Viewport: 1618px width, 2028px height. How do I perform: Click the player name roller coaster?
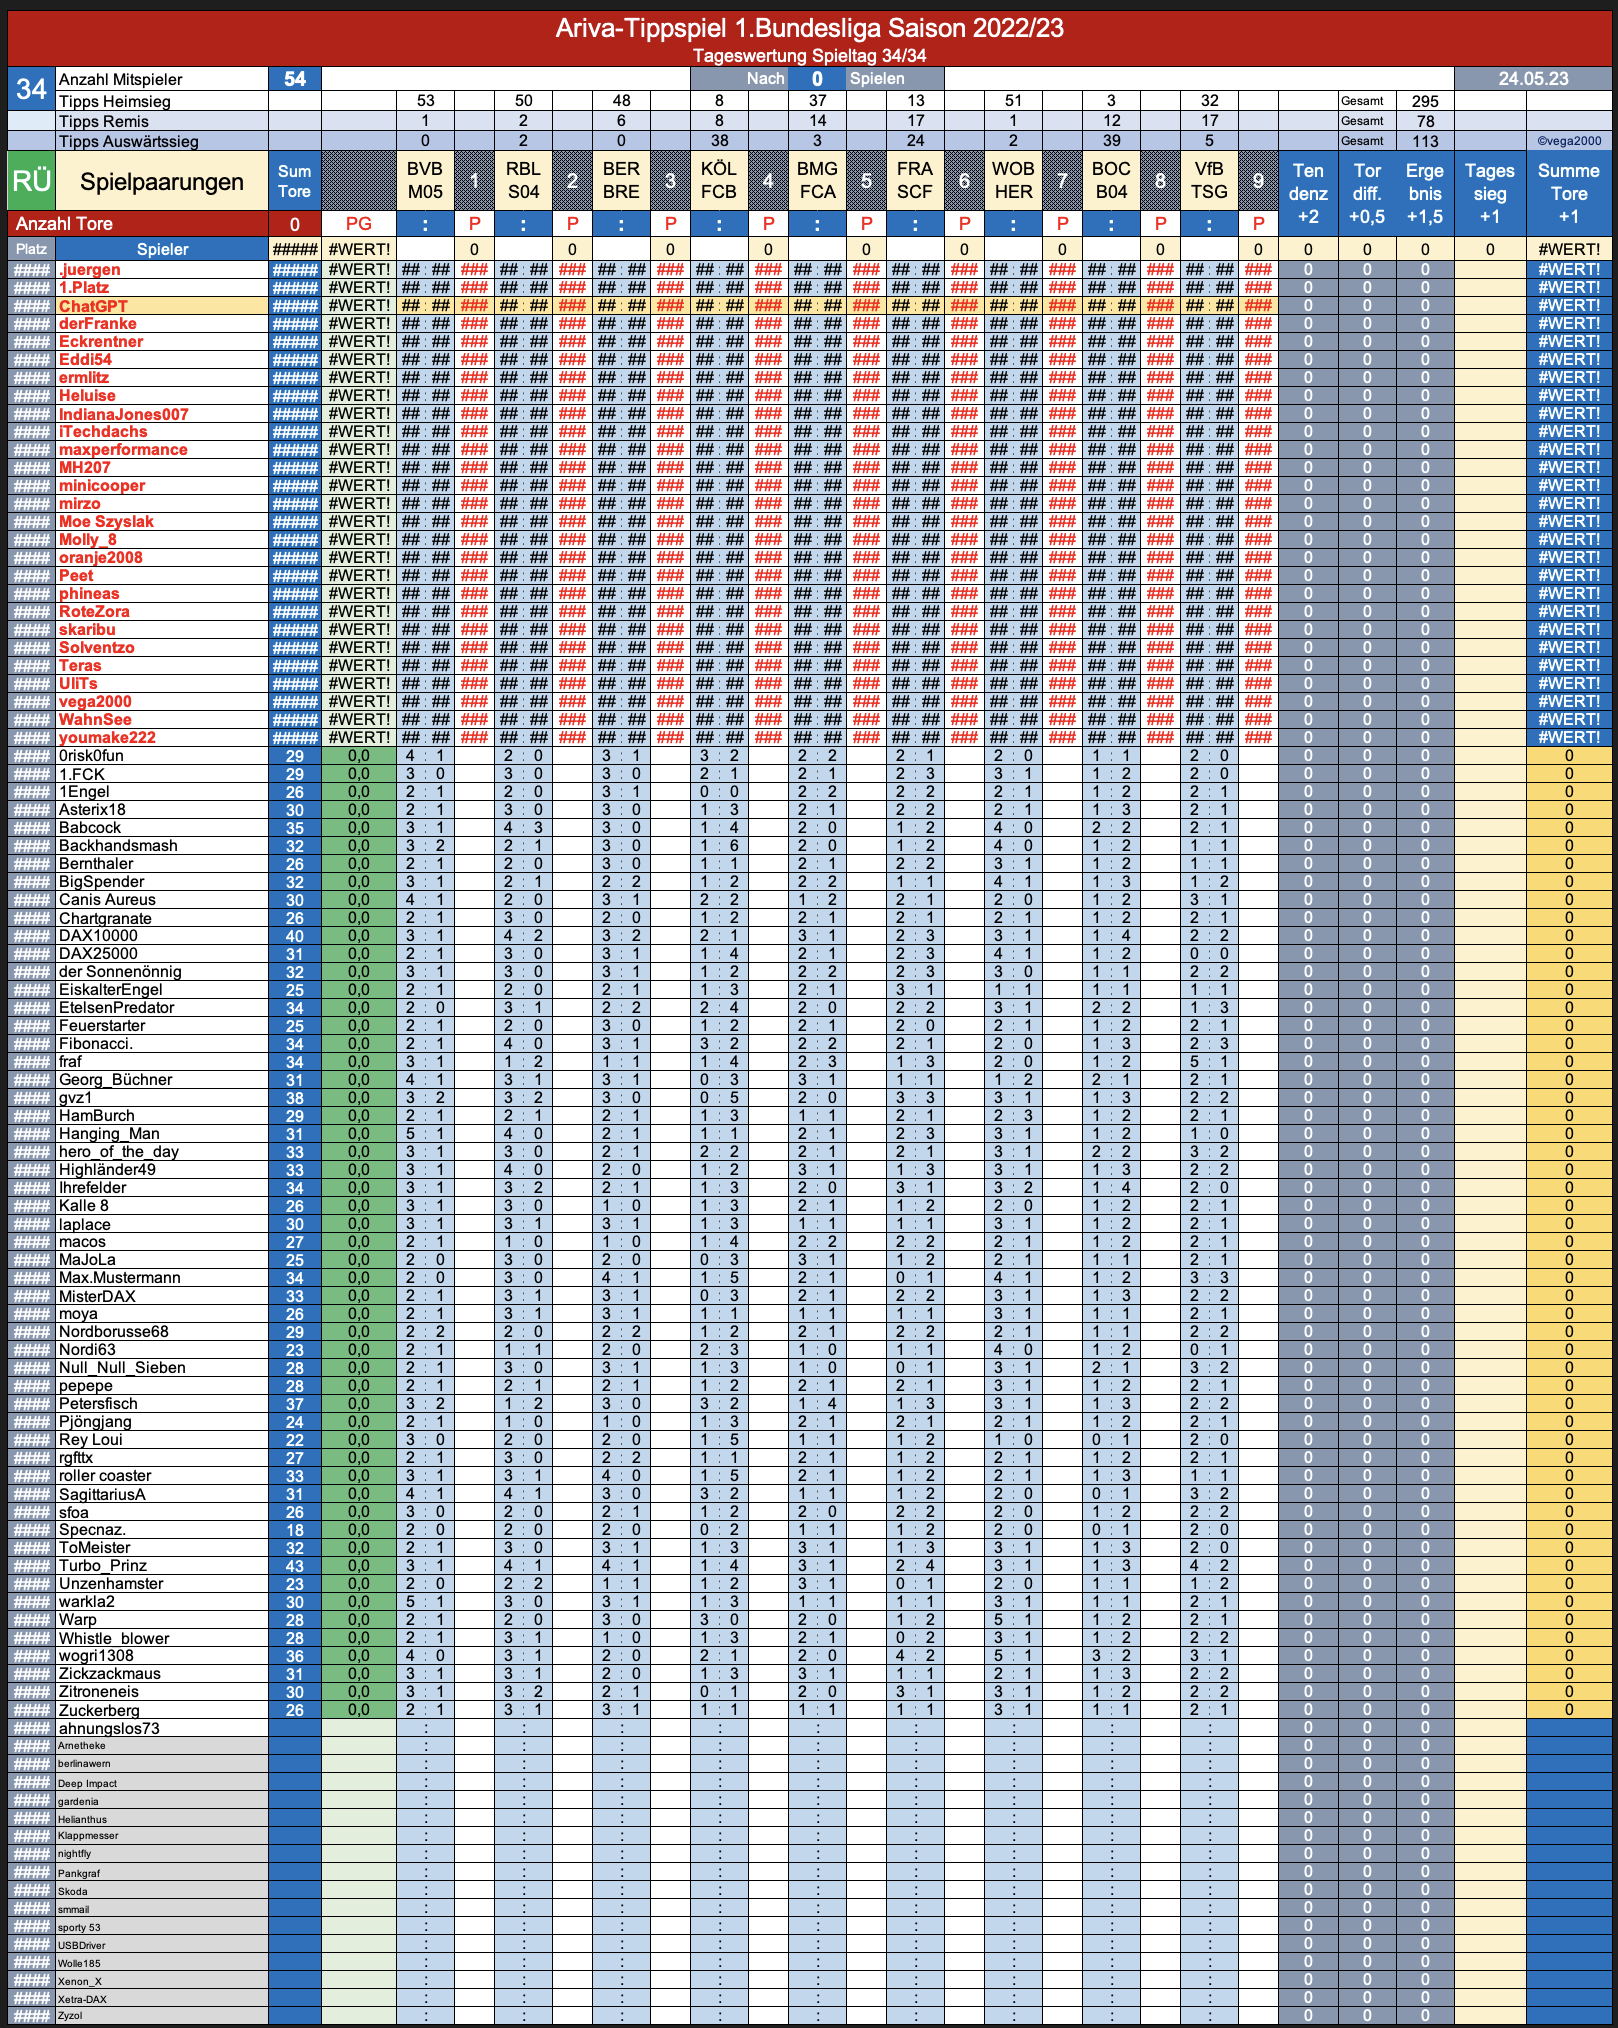coord(105,1475)
